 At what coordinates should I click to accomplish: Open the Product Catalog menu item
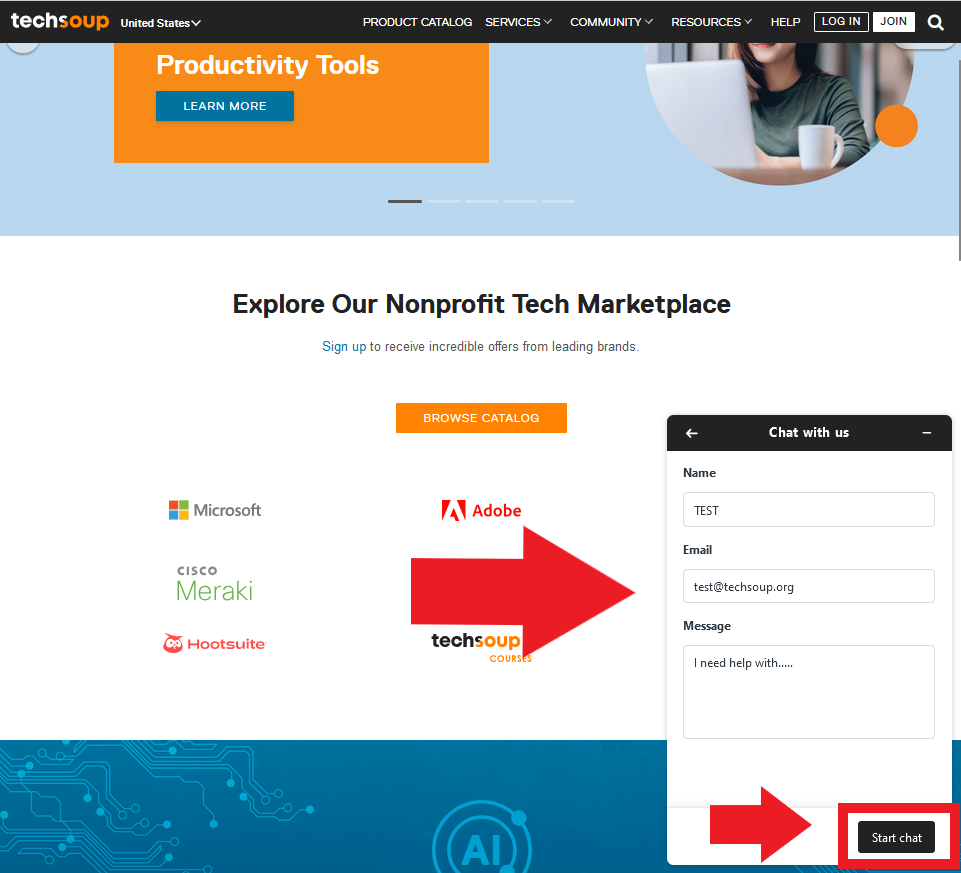417,21
